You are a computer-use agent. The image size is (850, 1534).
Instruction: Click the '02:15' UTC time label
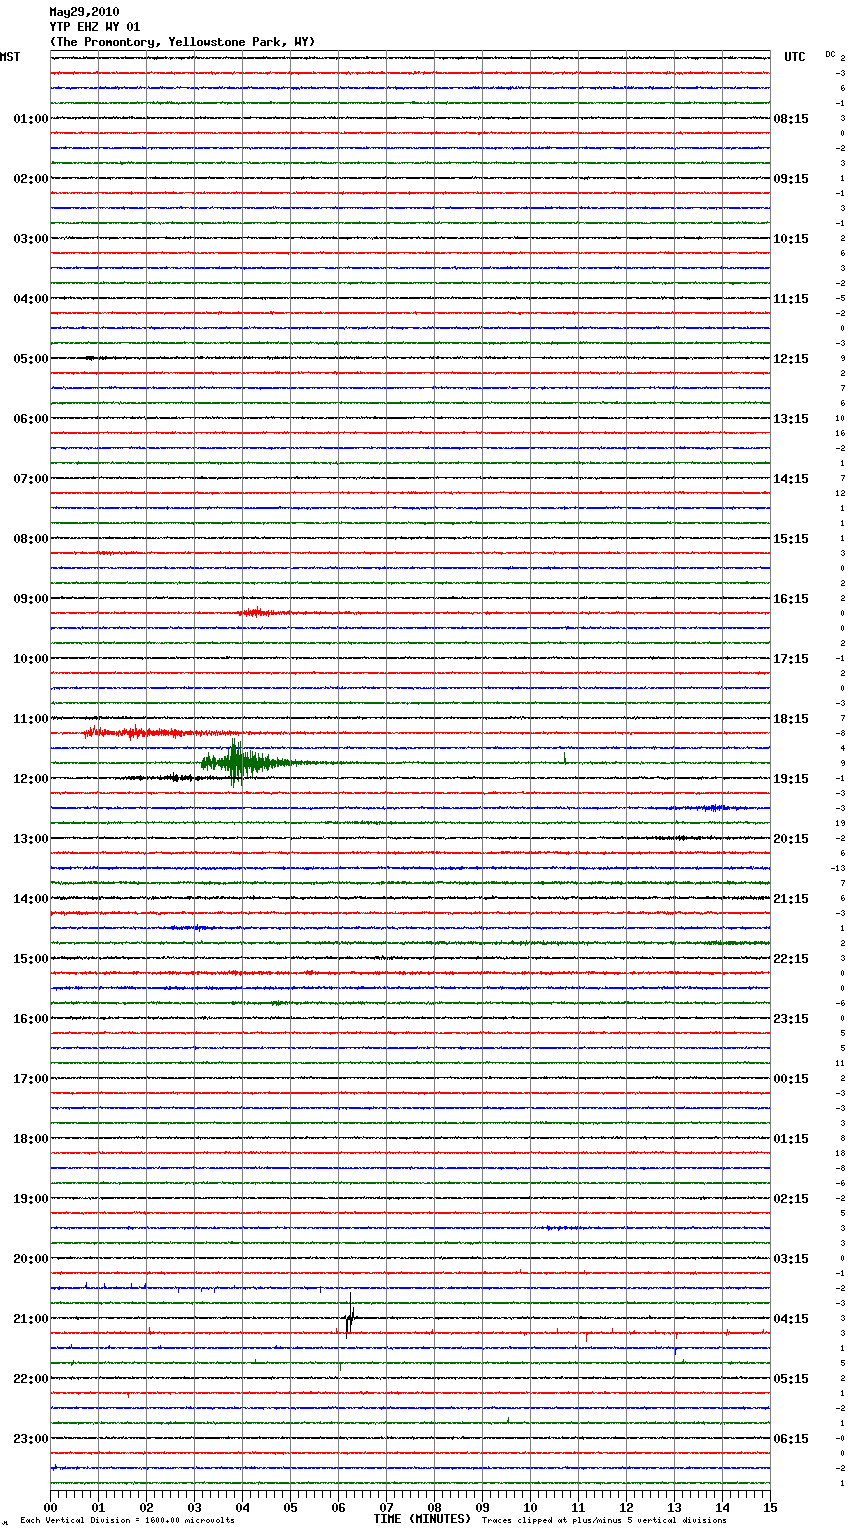(791, 1199)
